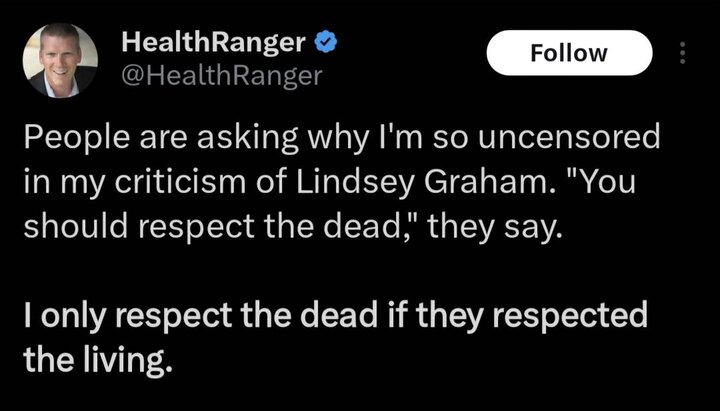Click the empty black area below the tweet
The height and width of the screenshot is (411, 720).
360,396
